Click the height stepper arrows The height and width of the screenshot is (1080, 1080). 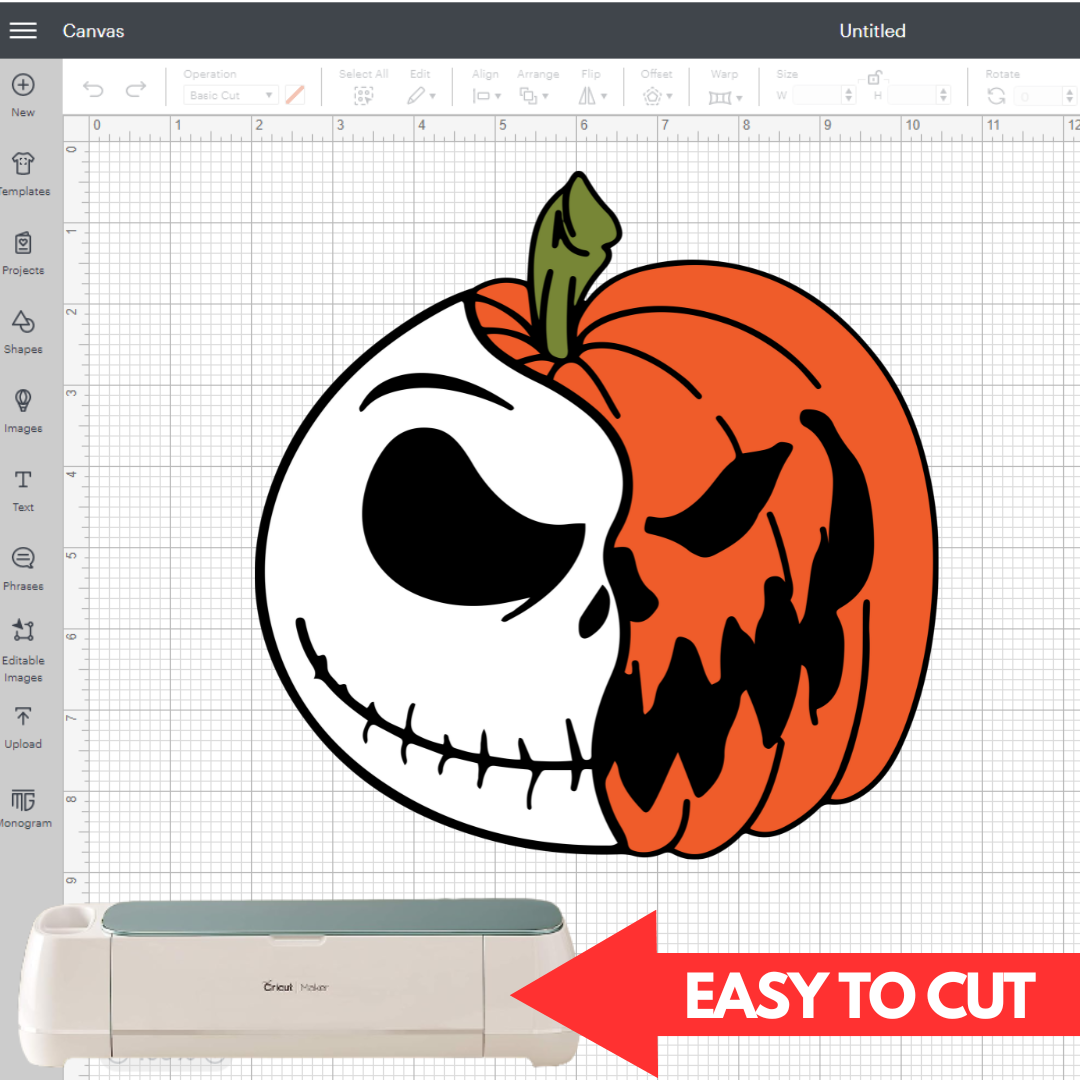pyautogui.click(x=944, y=95)
